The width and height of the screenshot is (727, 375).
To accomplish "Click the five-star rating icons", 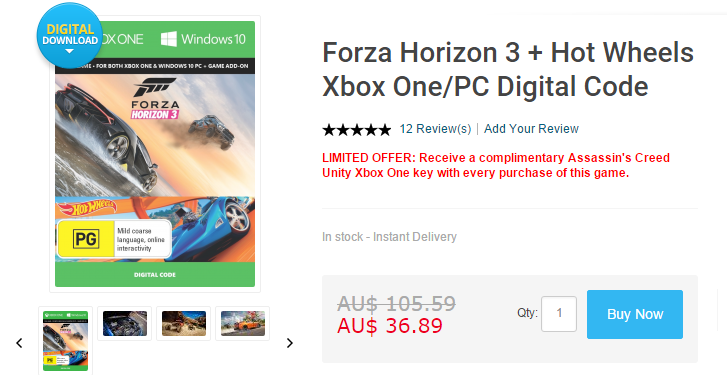I will tap(357, 129).
